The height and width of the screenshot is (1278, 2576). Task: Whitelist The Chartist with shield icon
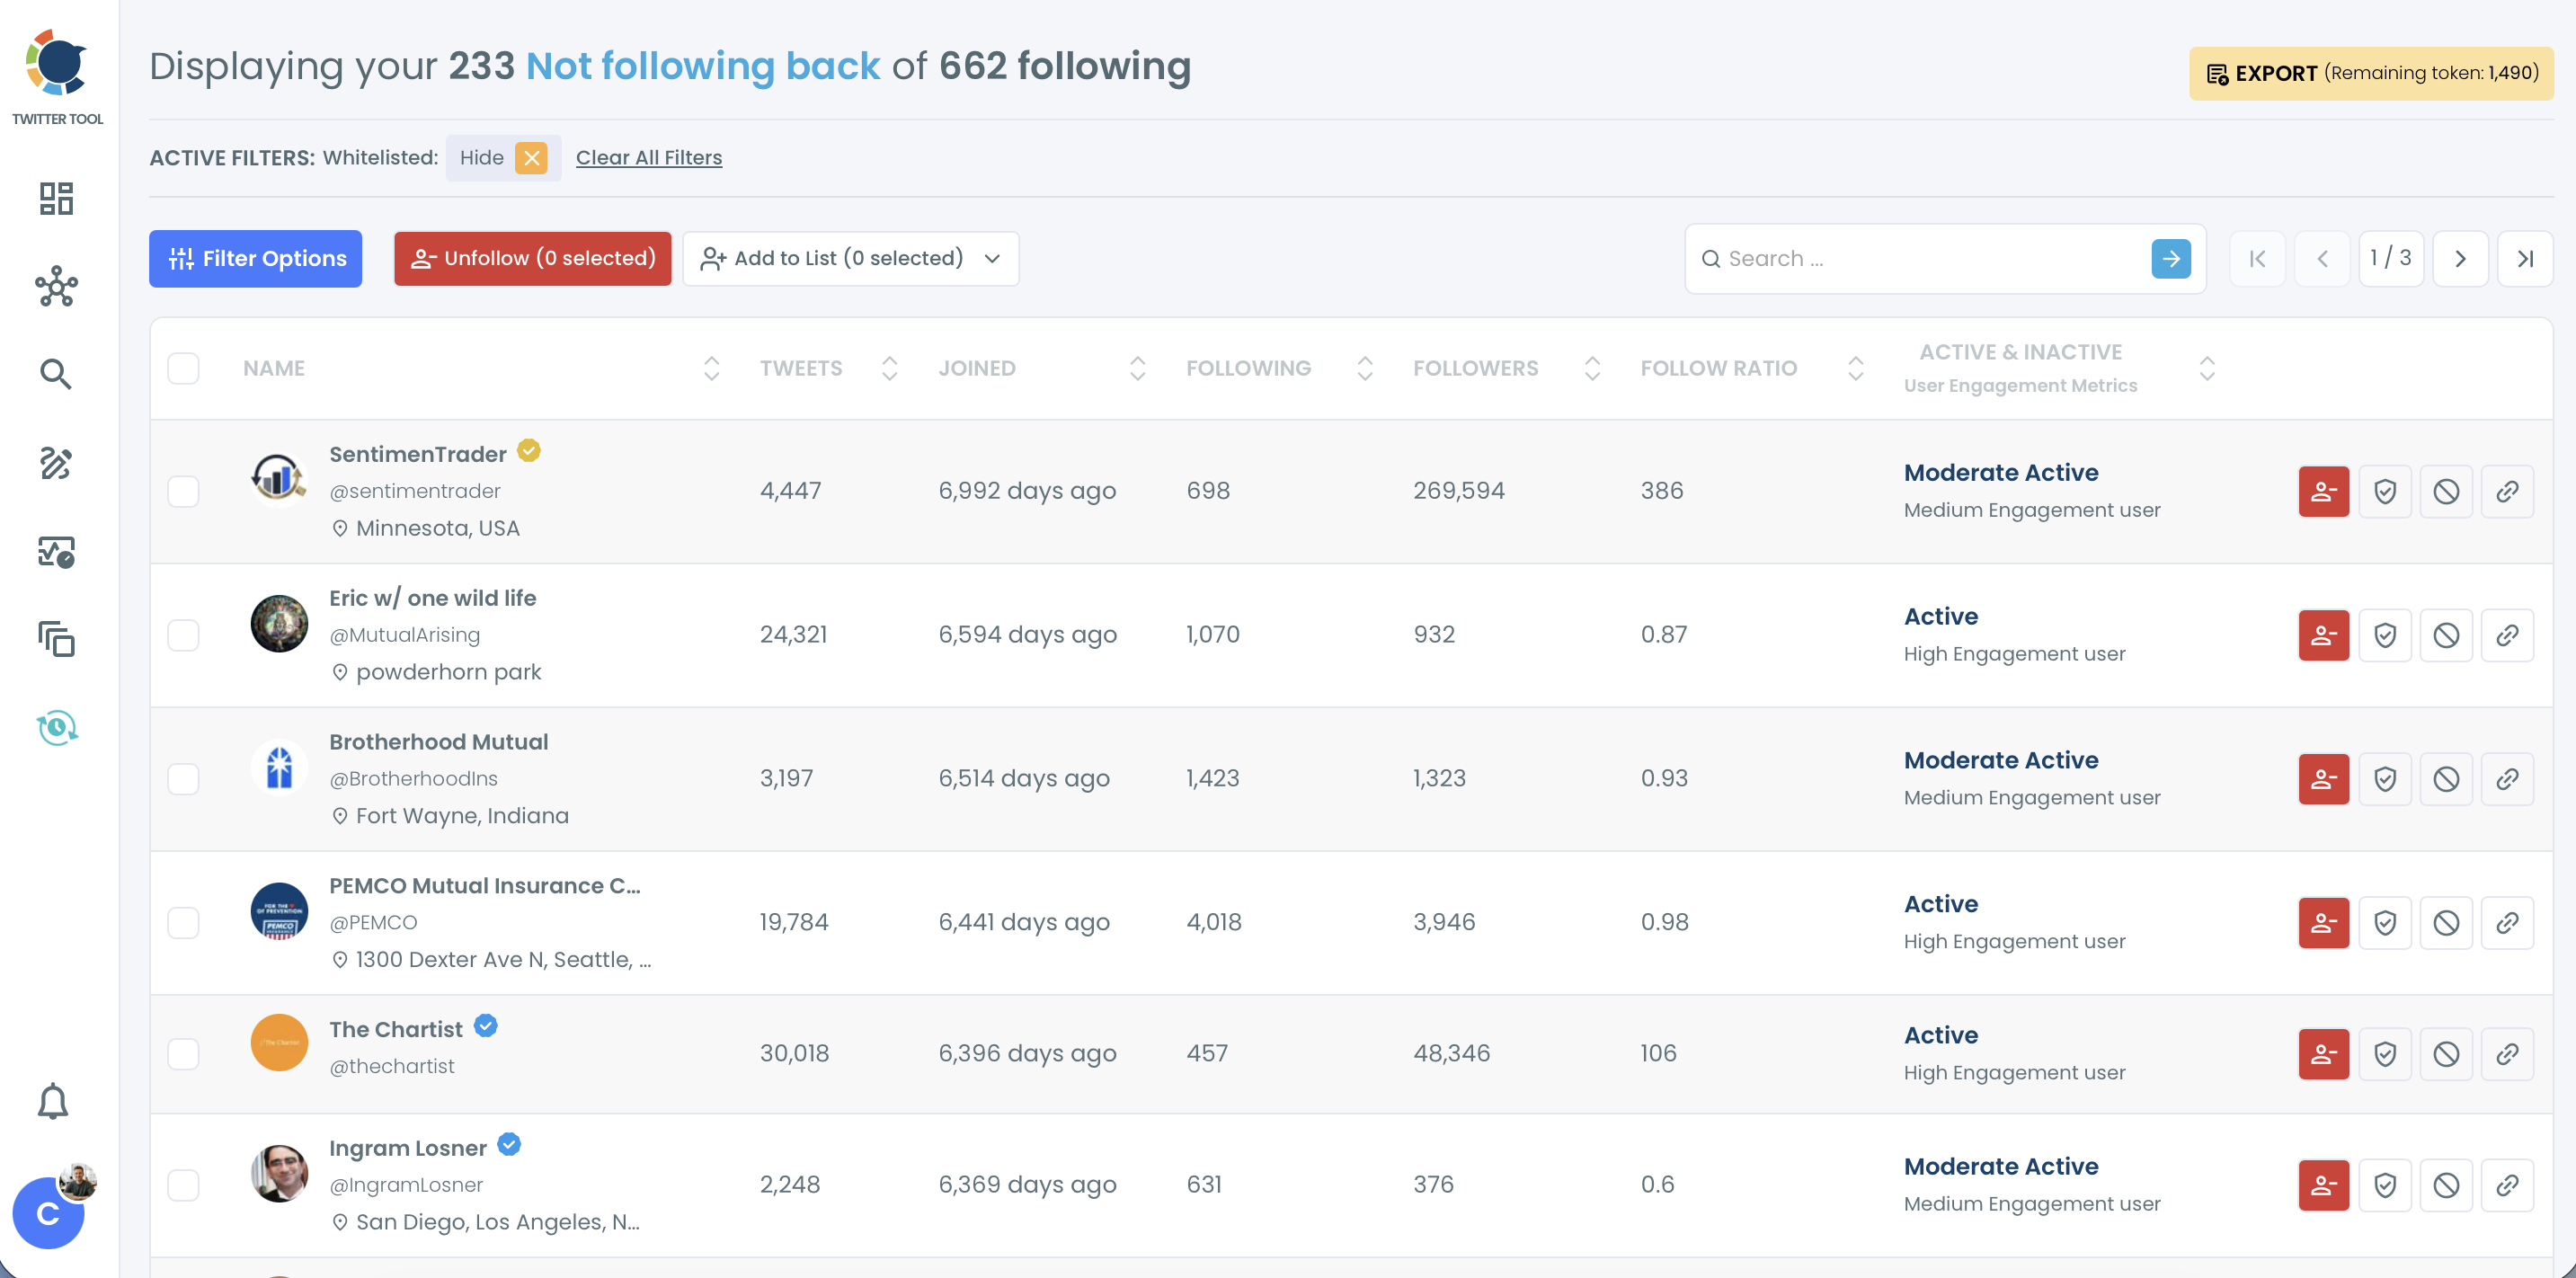click(2385, 1053)
